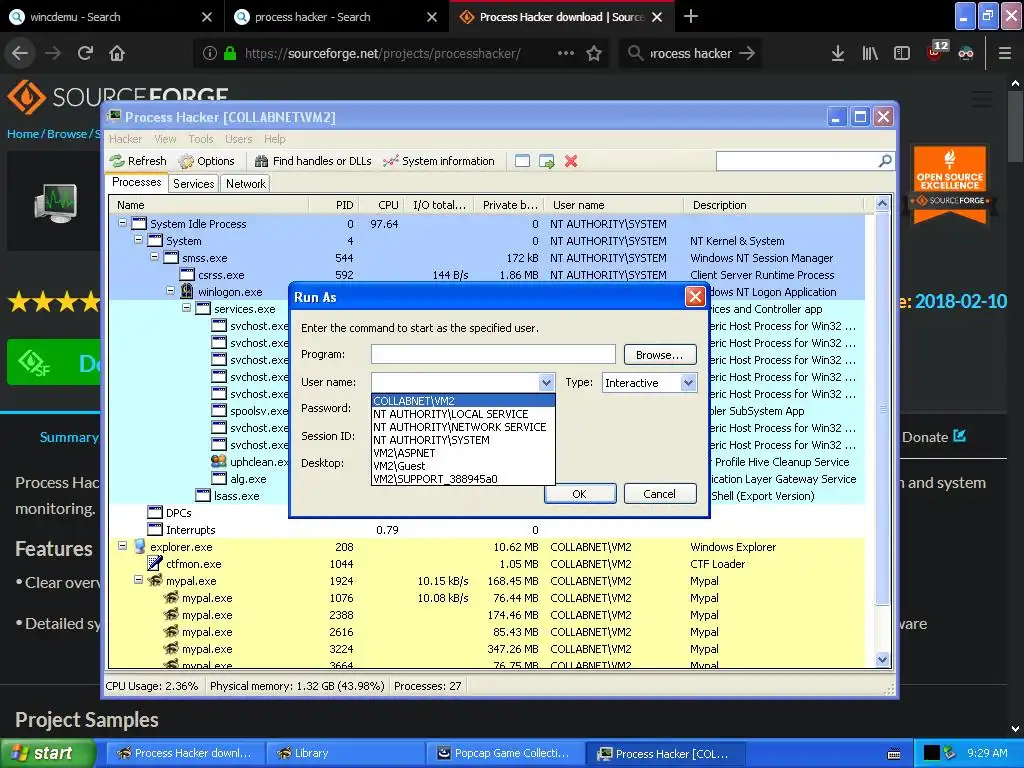Open the User name dropdown arrow
The height and width of the screenshot is (768, 1024).
546,383
